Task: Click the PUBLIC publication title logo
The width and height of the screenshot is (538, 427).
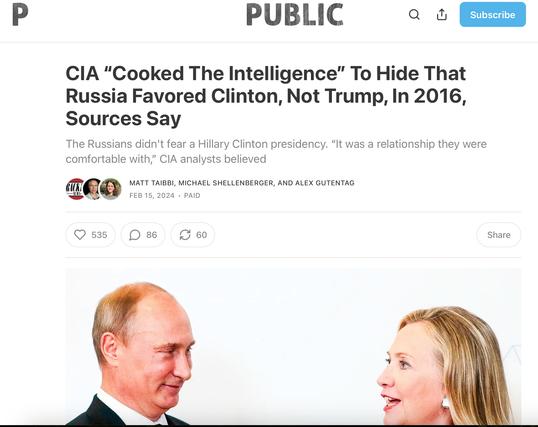Action: [295, 14]
